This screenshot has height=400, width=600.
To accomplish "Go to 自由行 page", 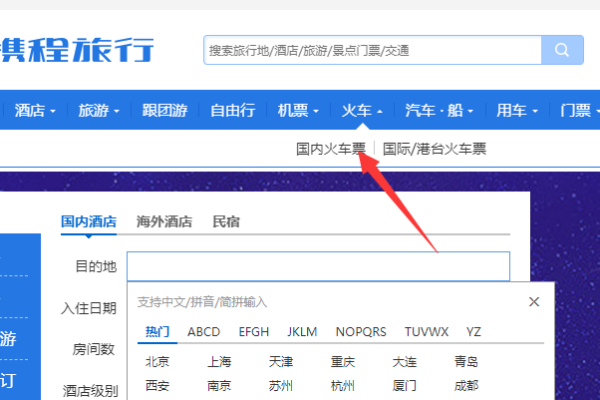I will coord(232,111).
